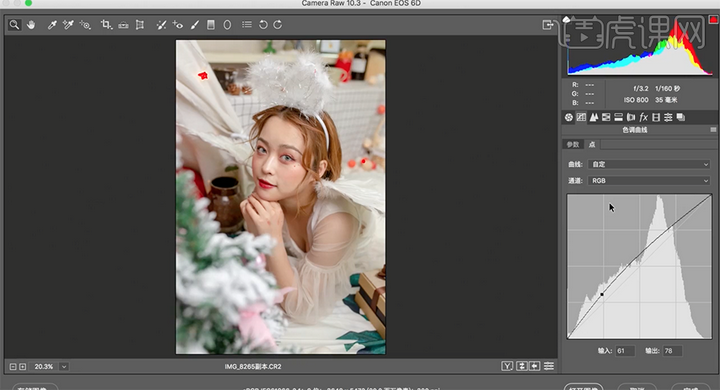Click the 输出 value field

click(x=672, y=350)
